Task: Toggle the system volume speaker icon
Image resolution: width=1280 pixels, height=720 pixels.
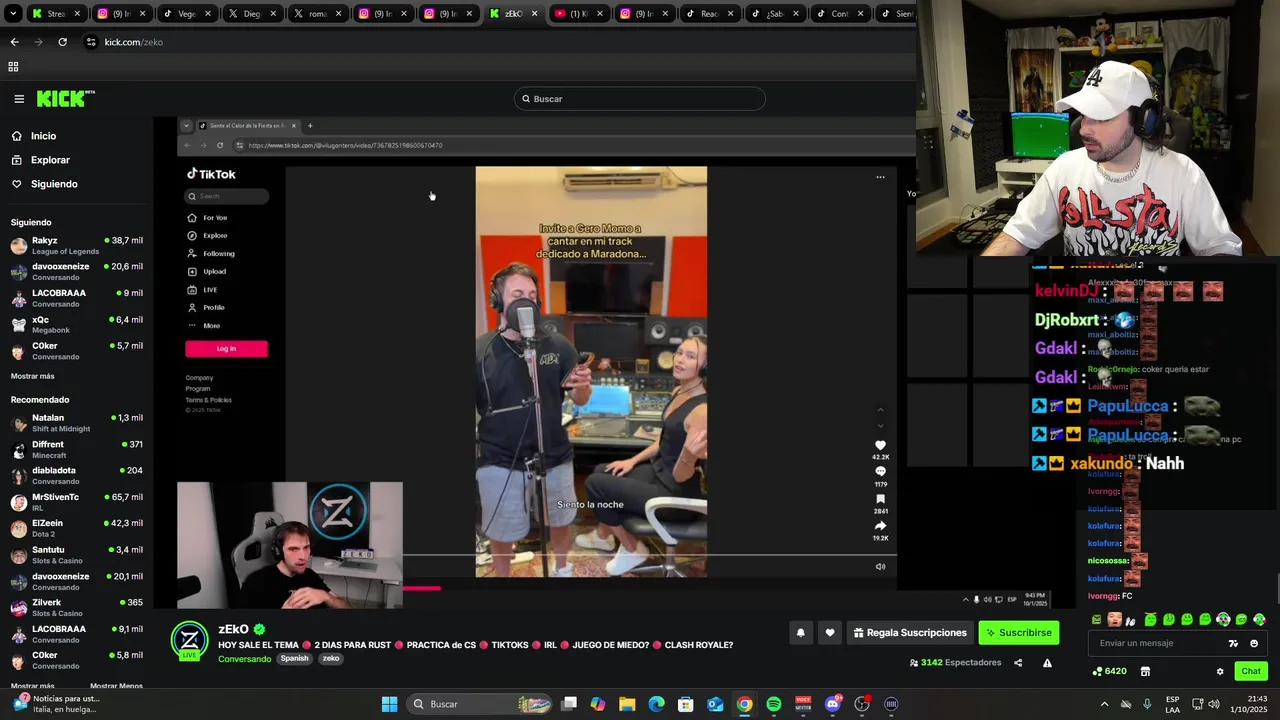Action: (x=1215, y=704)
